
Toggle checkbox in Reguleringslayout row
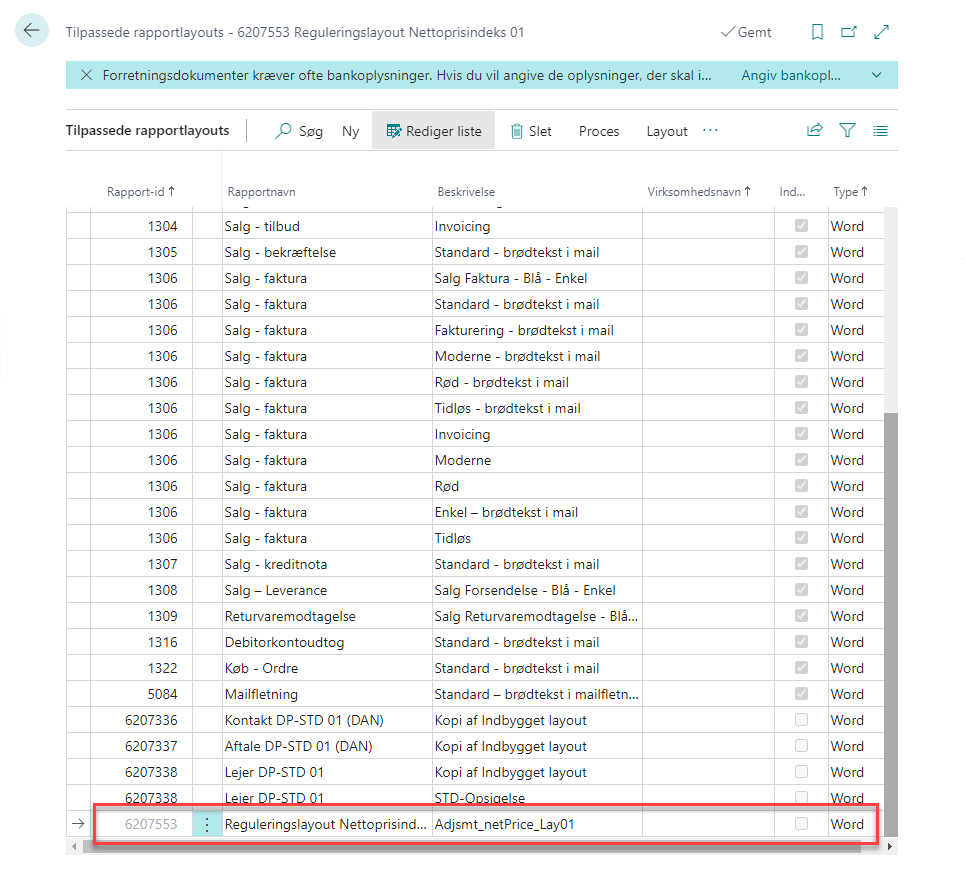click(801, 823)
